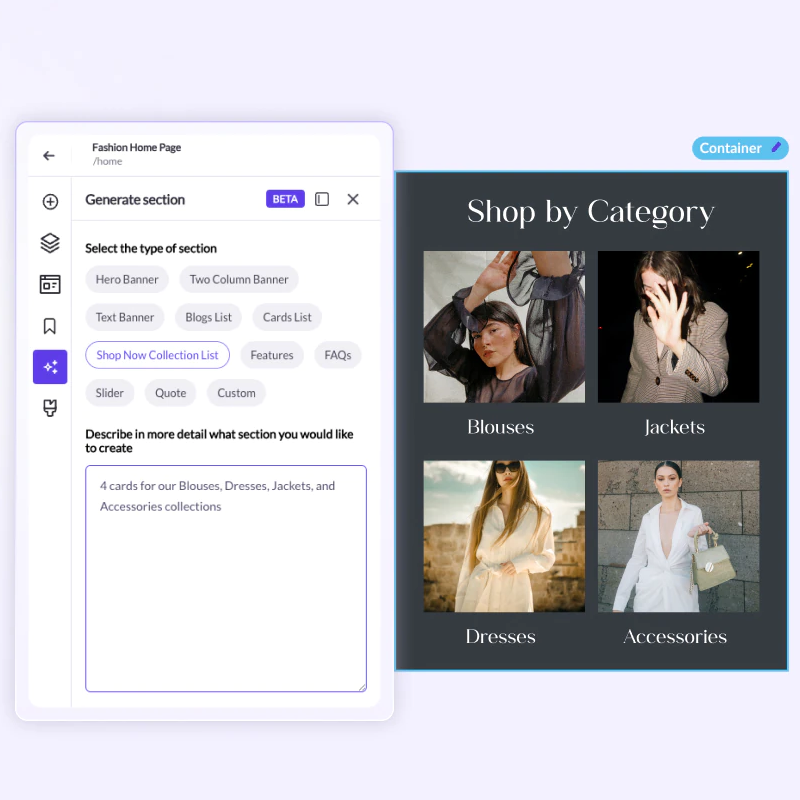Toggle the panel dock layout icon
800x800 pixels.
pos(322,200)
